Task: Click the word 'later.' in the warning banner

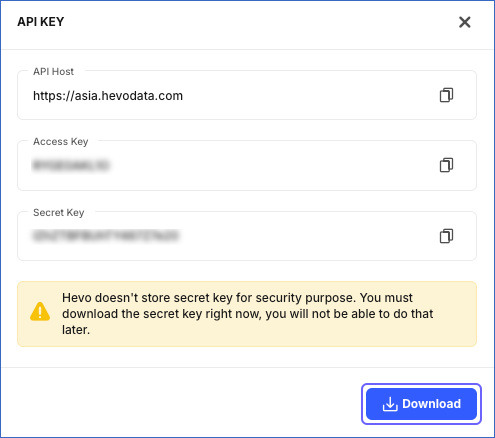Action: pyautogui.click(x=76, y=330)
